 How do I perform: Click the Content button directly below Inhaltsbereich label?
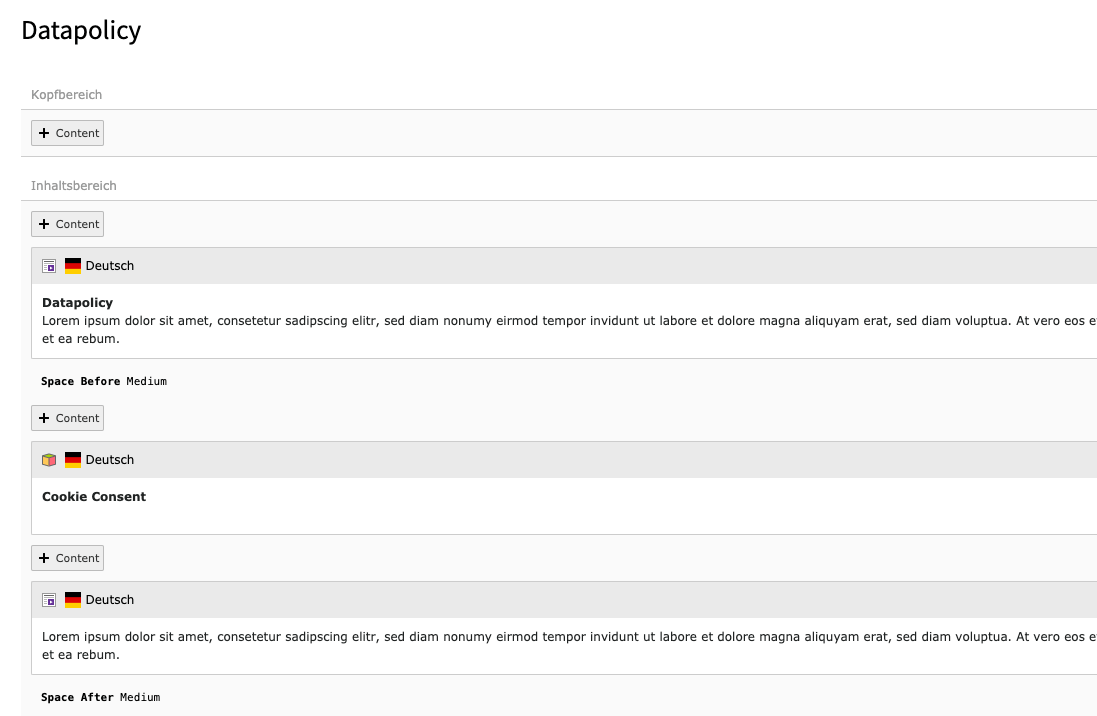pos(67,224)
